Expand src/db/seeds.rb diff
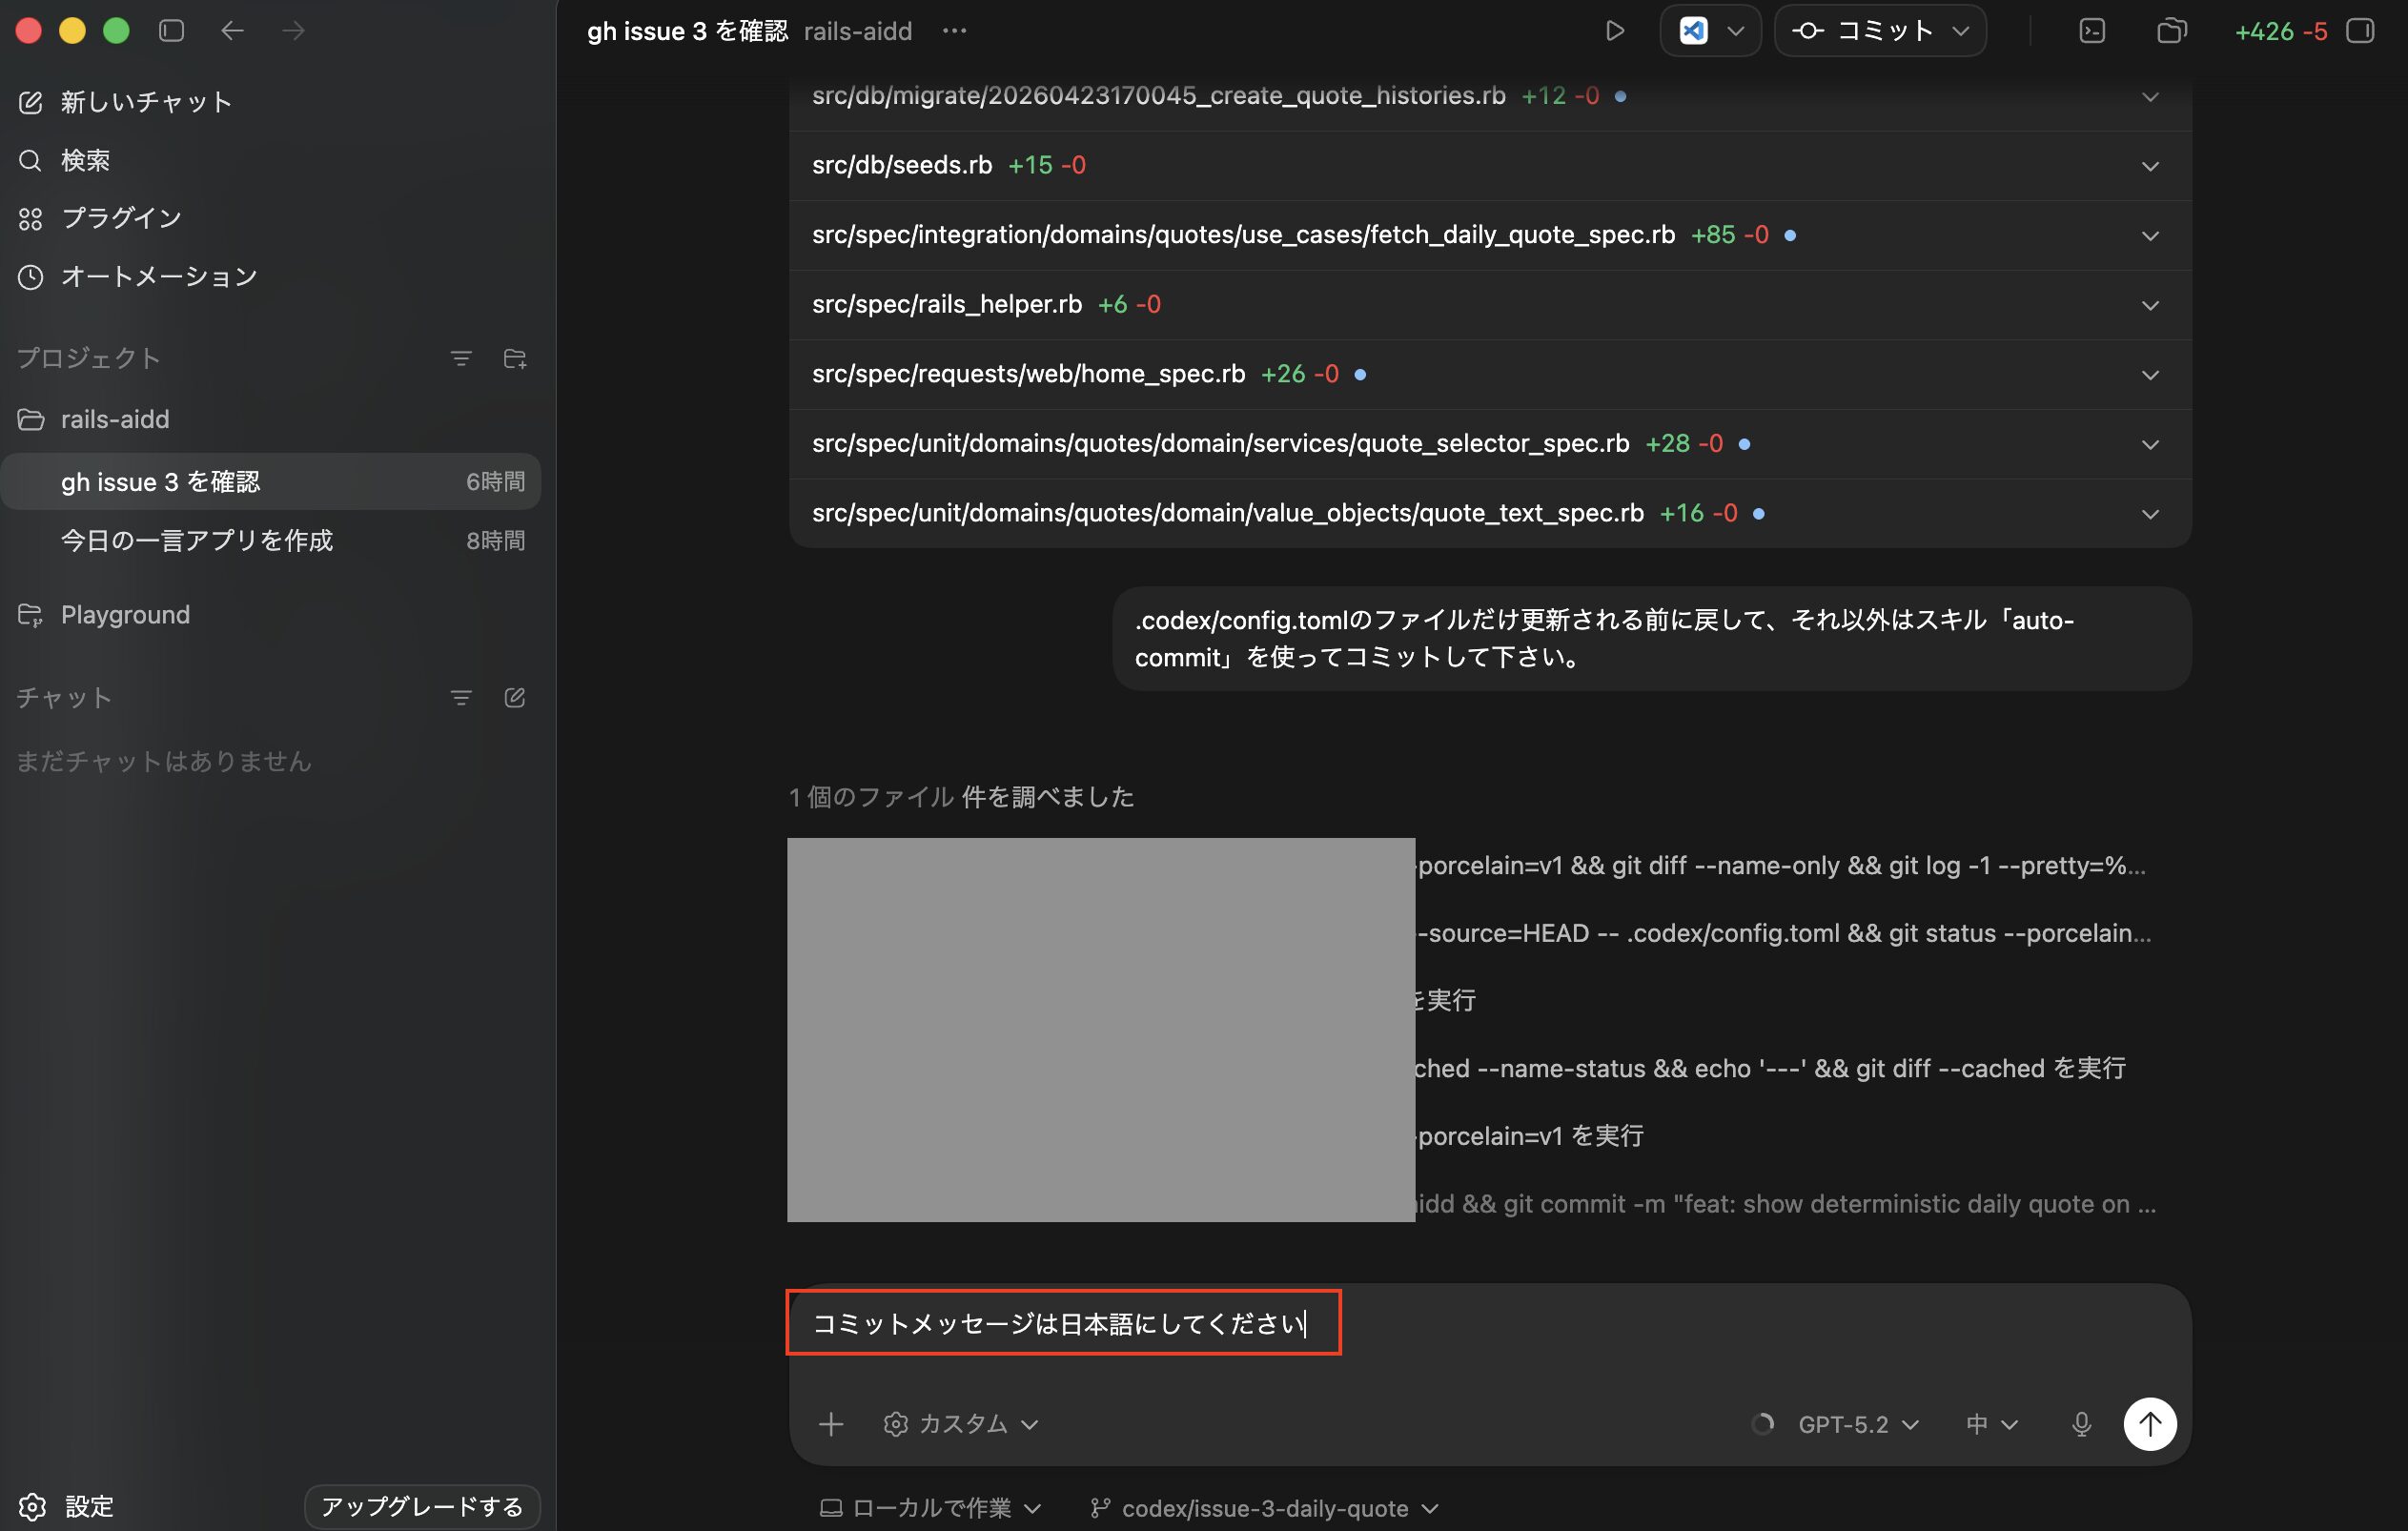Screen dimensions: 2408x1531 (x=2150, y=165)
